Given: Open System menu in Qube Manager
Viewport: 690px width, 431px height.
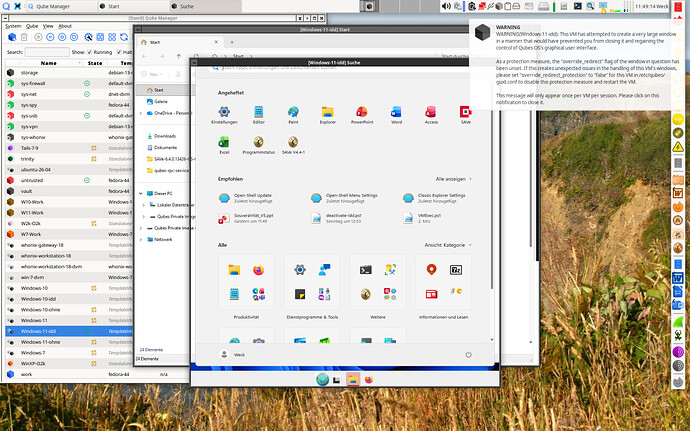Looking at the screenshot, I should tap(13, 26).
